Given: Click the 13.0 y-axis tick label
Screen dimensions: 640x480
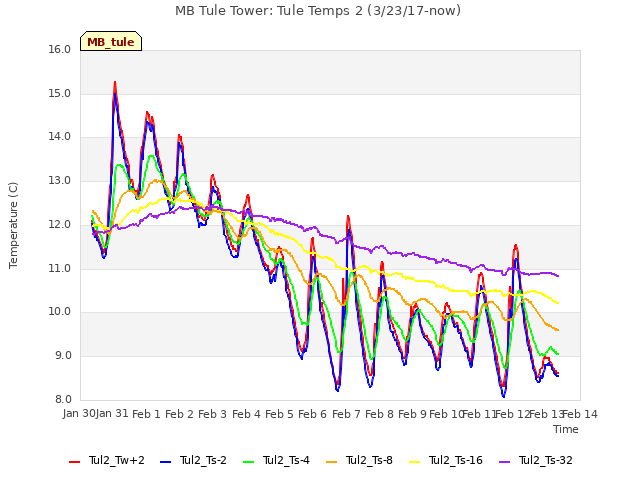Looking at the screenshot, I should 60,180.
